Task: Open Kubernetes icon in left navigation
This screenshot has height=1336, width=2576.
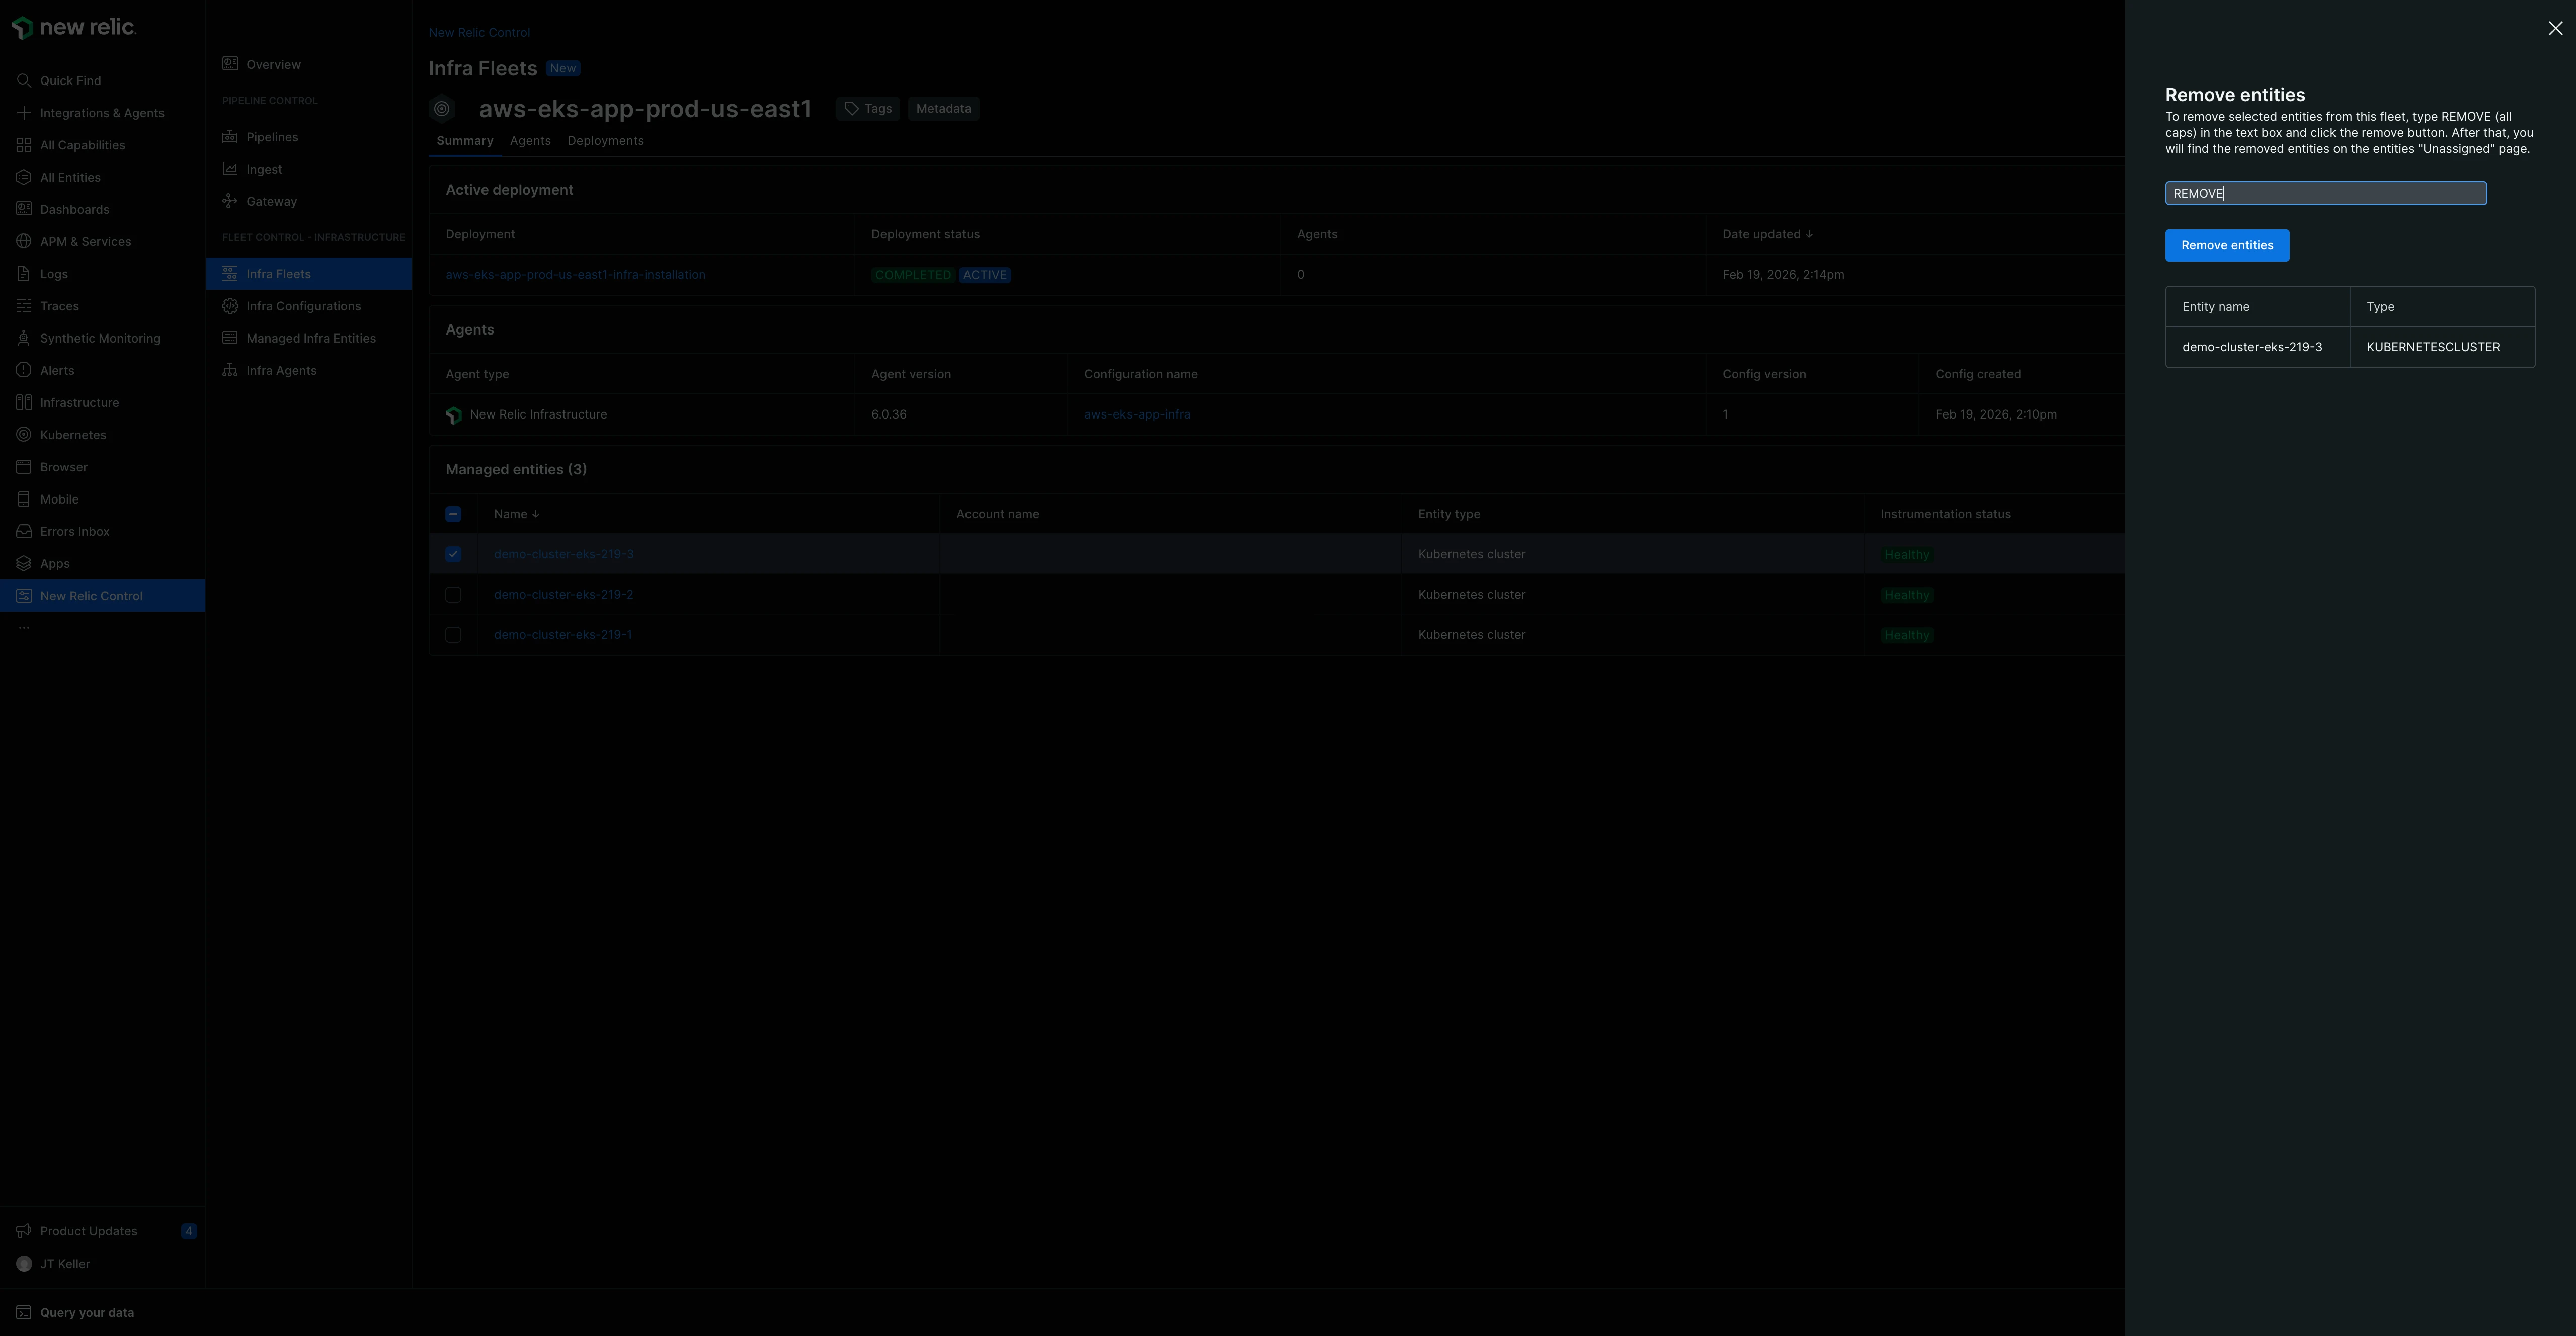Action: 24,434
